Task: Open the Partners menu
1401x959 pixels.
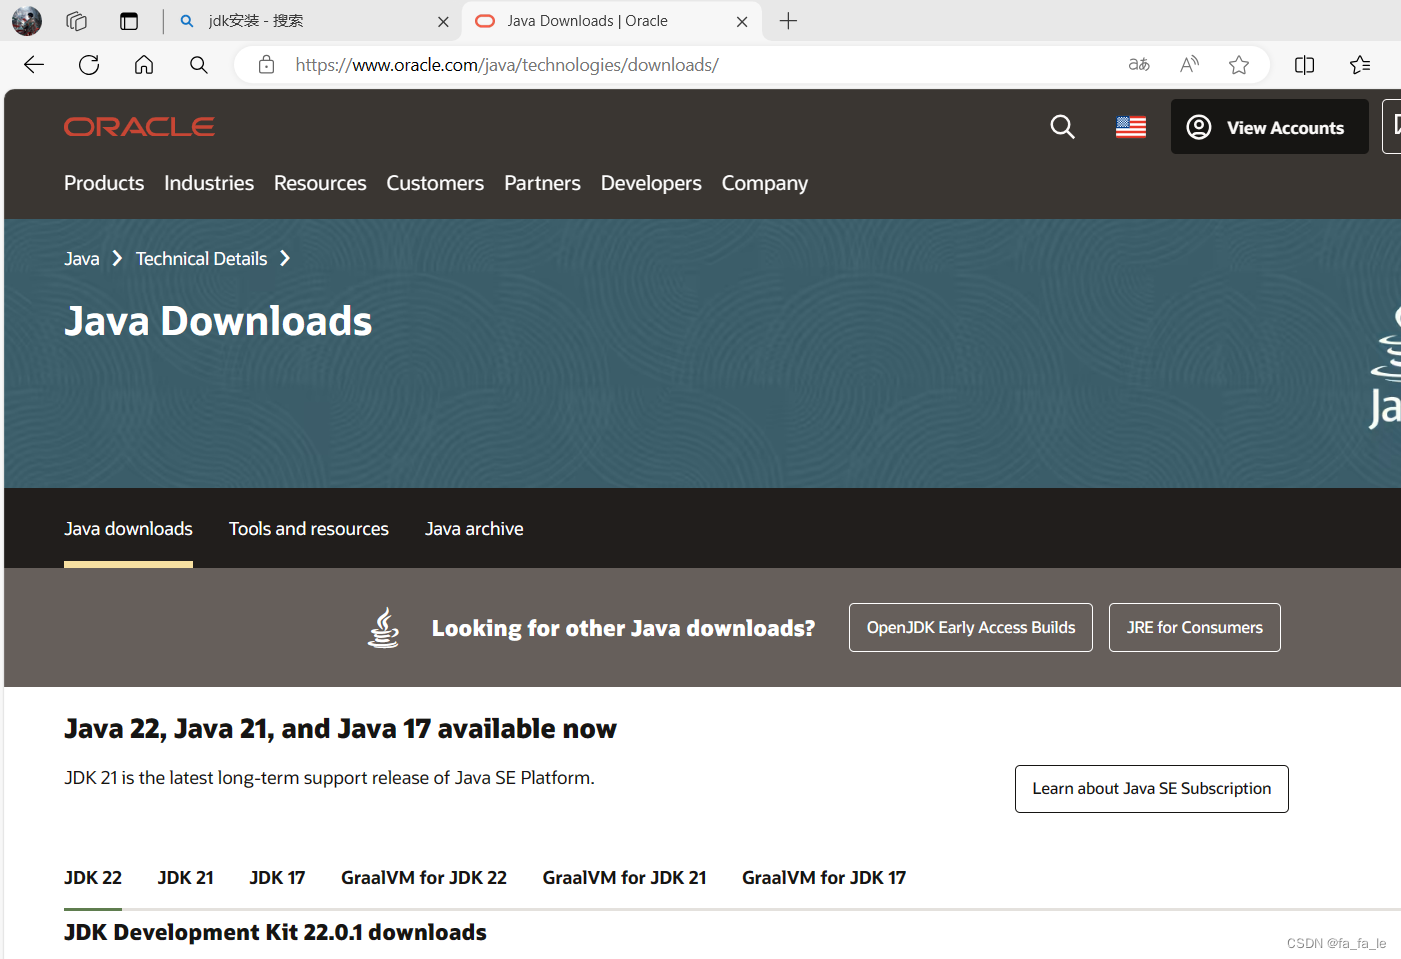Action: tap(542, 183)
